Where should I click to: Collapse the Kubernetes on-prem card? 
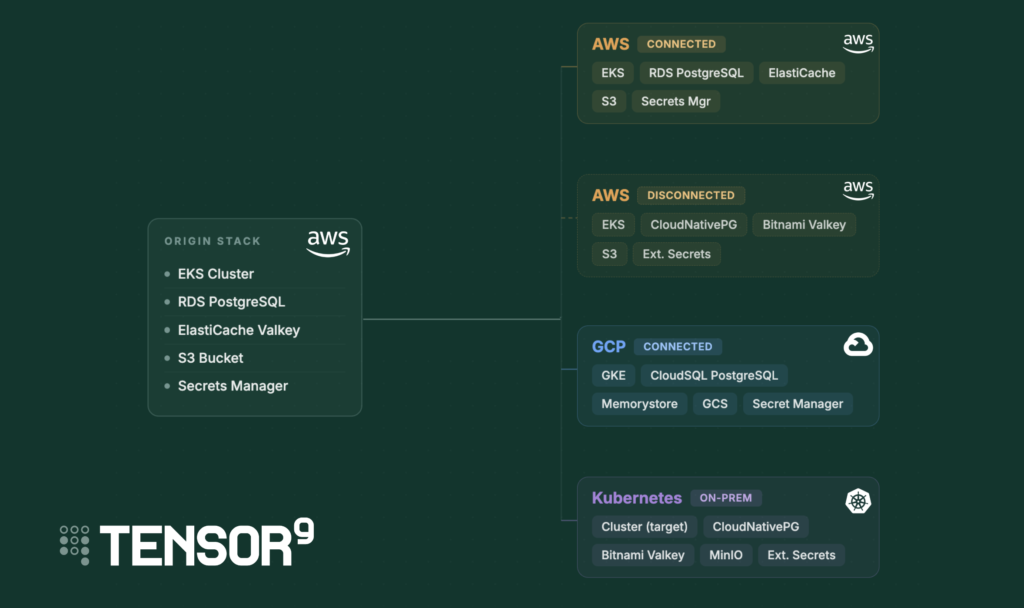[x=728, y=526]
